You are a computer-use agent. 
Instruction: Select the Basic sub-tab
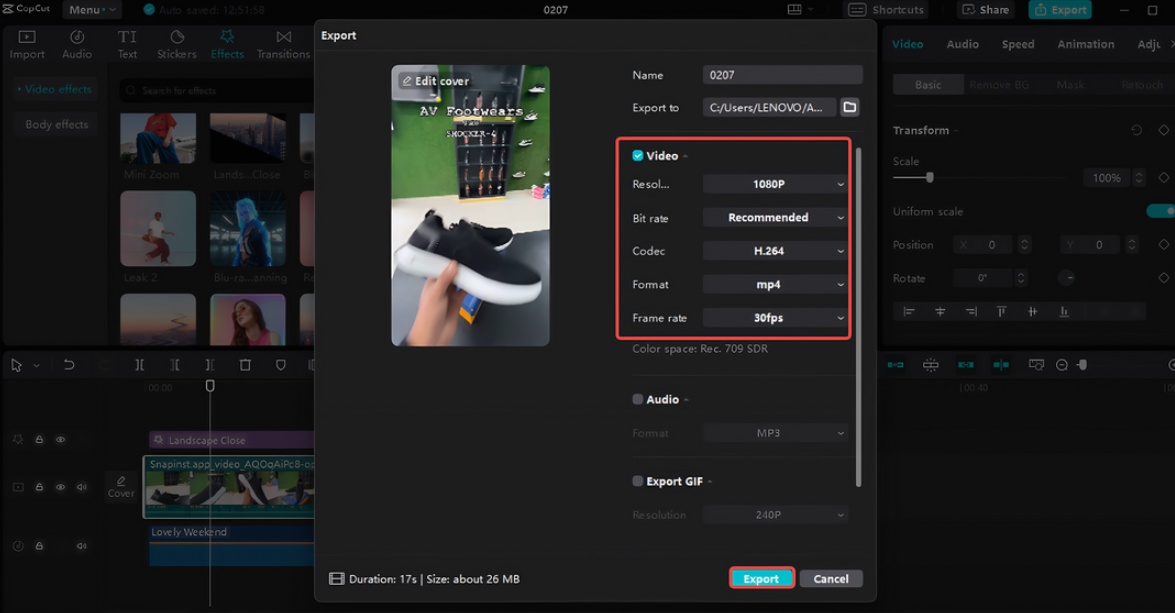[x=928, y=85]
